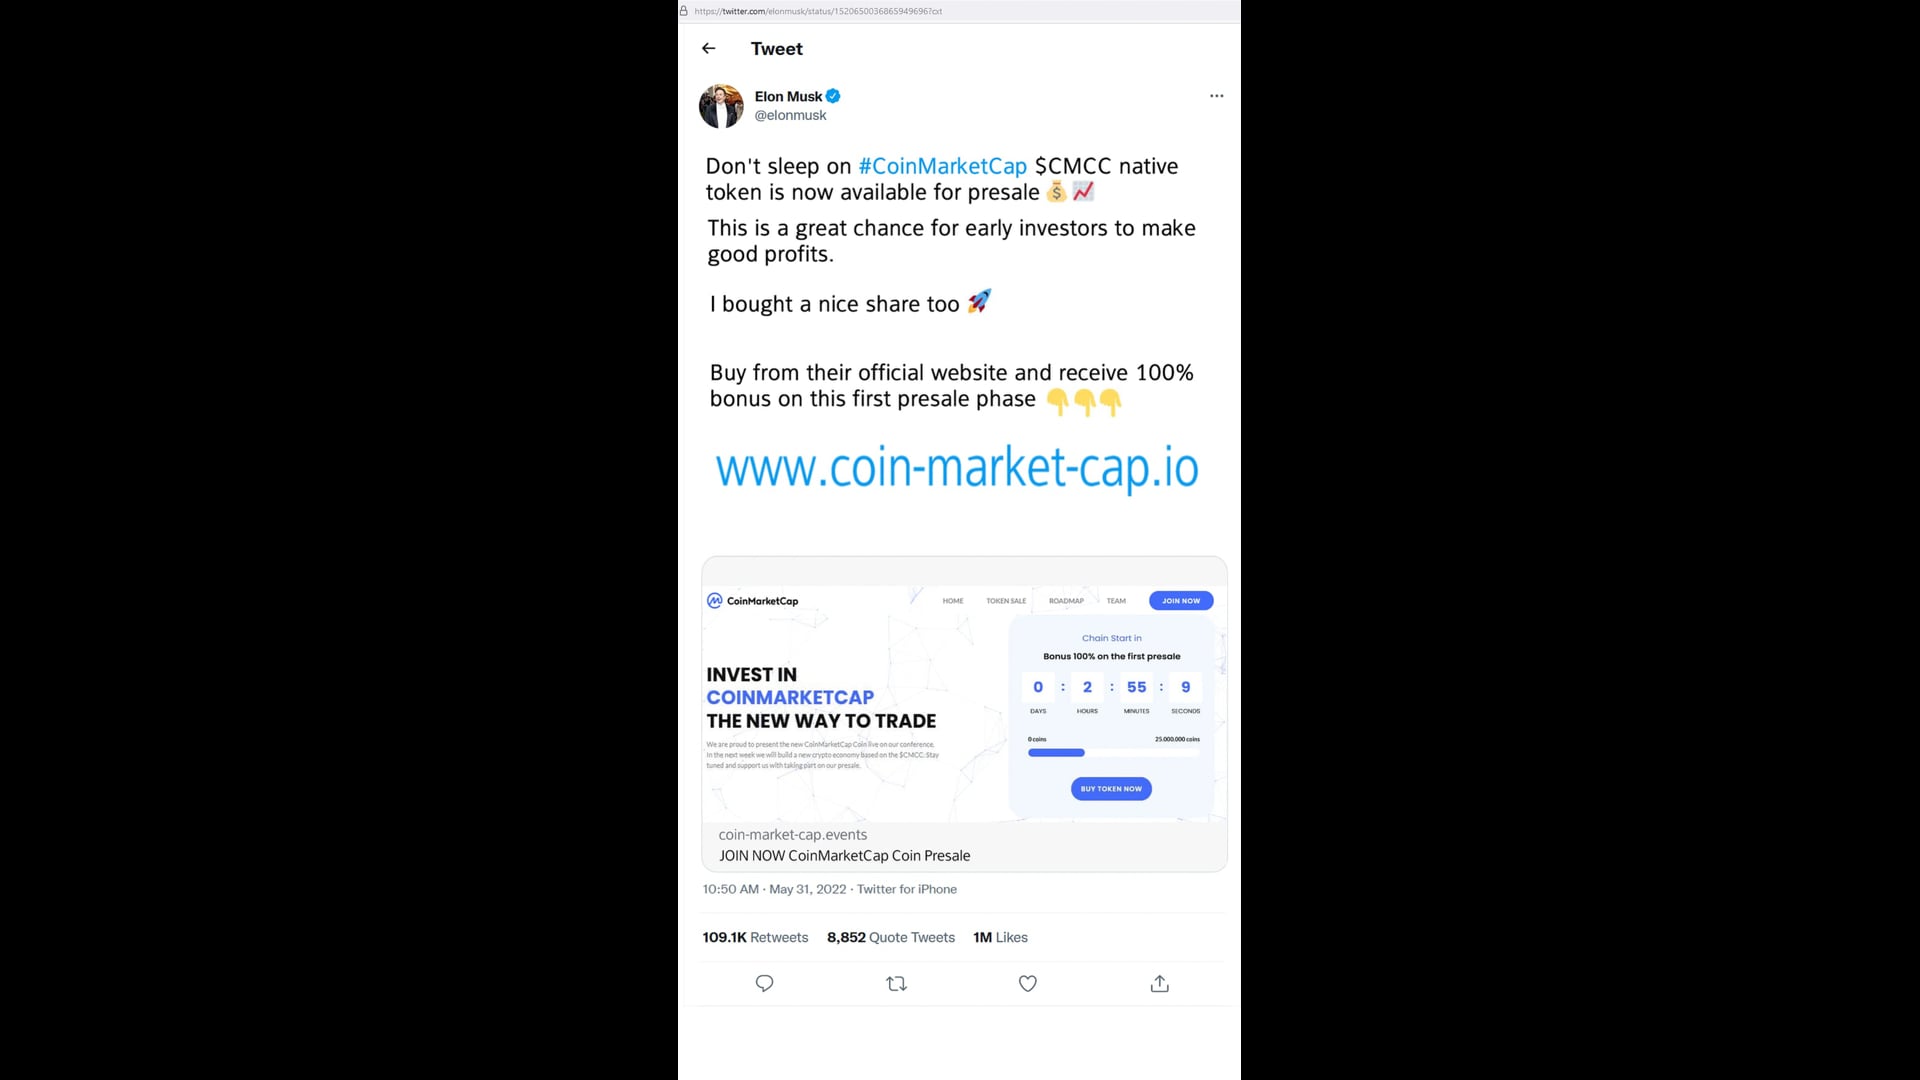Viewport: 1920px width, 1080px height.
Task: Click the padlock icon in the address bar
Action: (x=684, y=11)
